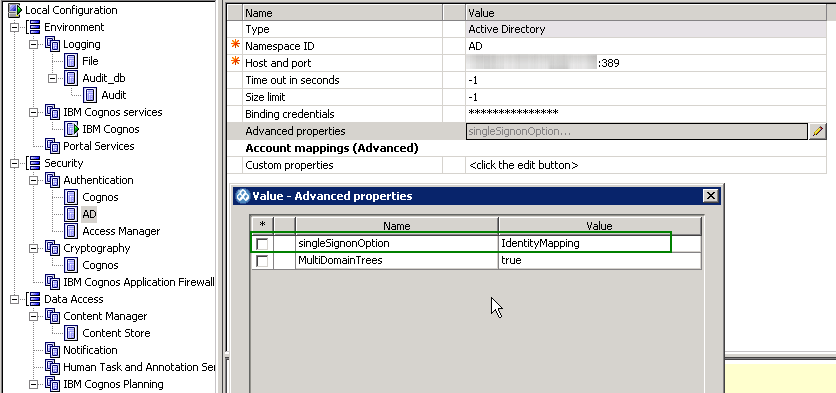Viewport: 836px width, 393px height.
Task: Click the Active Directory Type value
Action: [646, 29]
